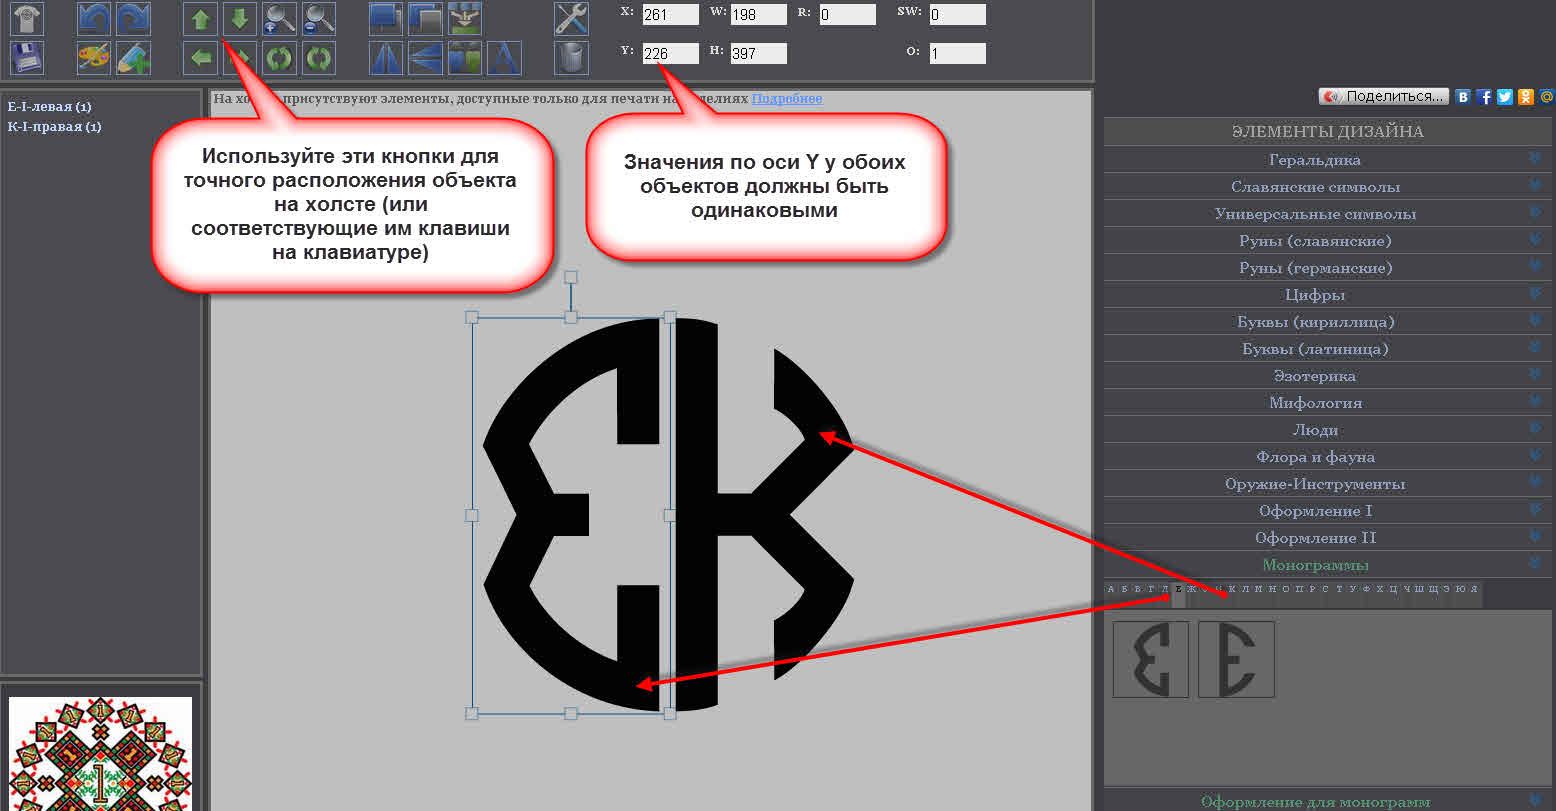Viewport: 1556px width, 811px height.
Task: Choose the left-half Е monogram thumbnail
Action: pos(1151,659)
